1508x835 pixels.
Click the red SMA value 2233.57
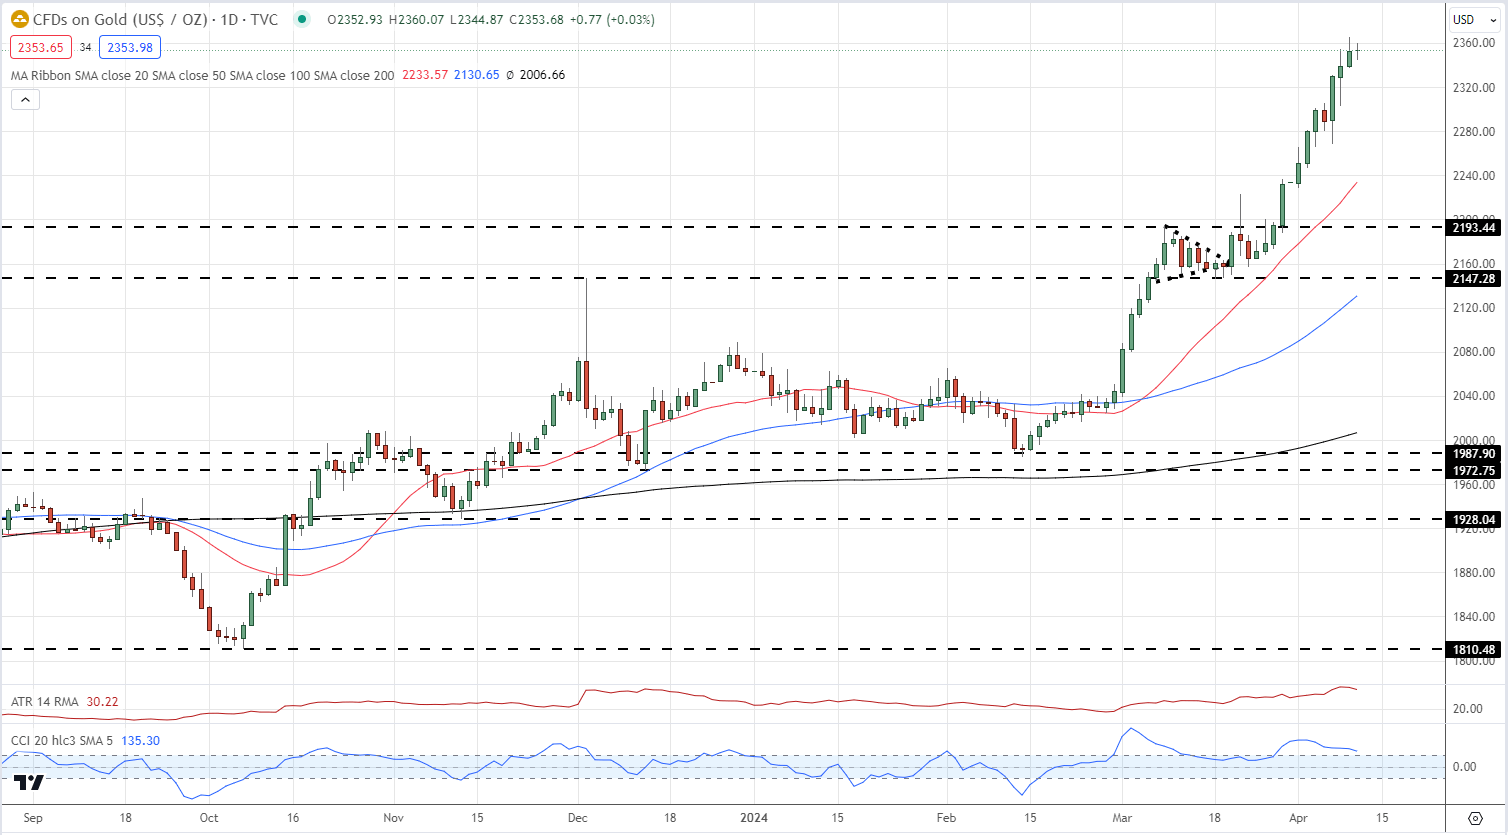tap(425, 75)
